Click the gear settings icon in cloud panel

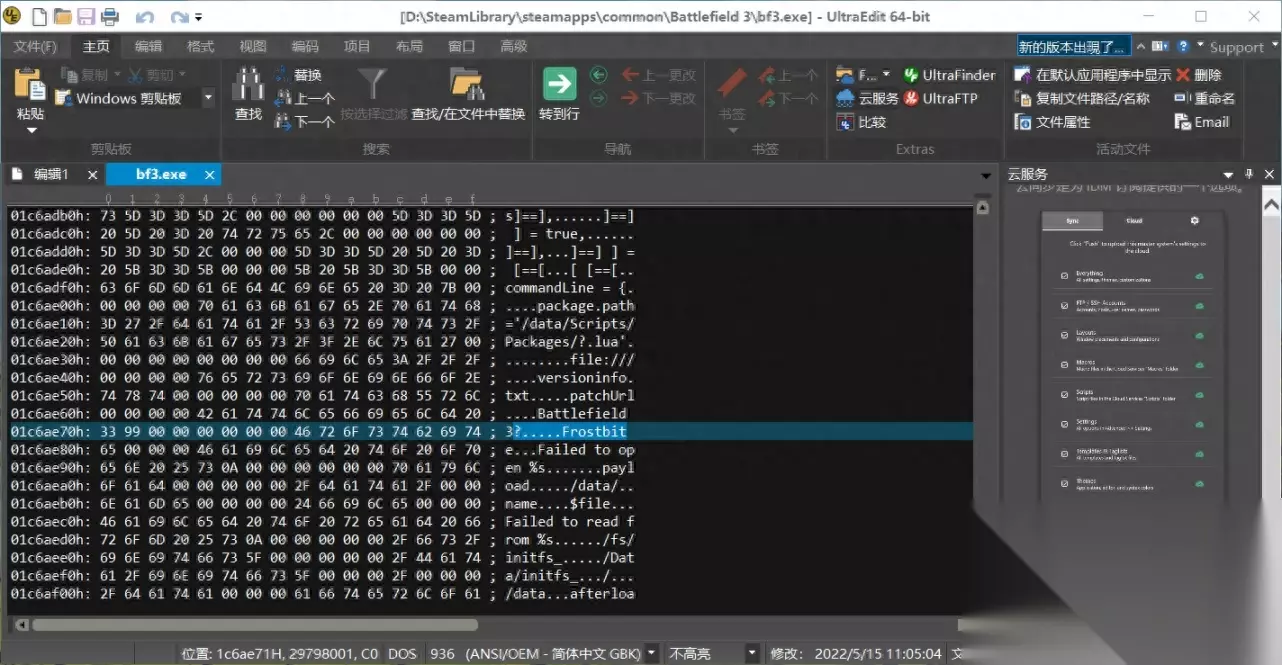(1194, 220)
